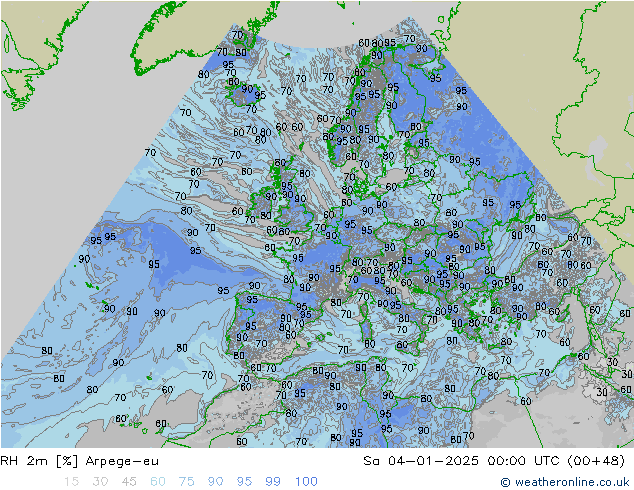Click the legend value 99

click(x=273, y=482)
